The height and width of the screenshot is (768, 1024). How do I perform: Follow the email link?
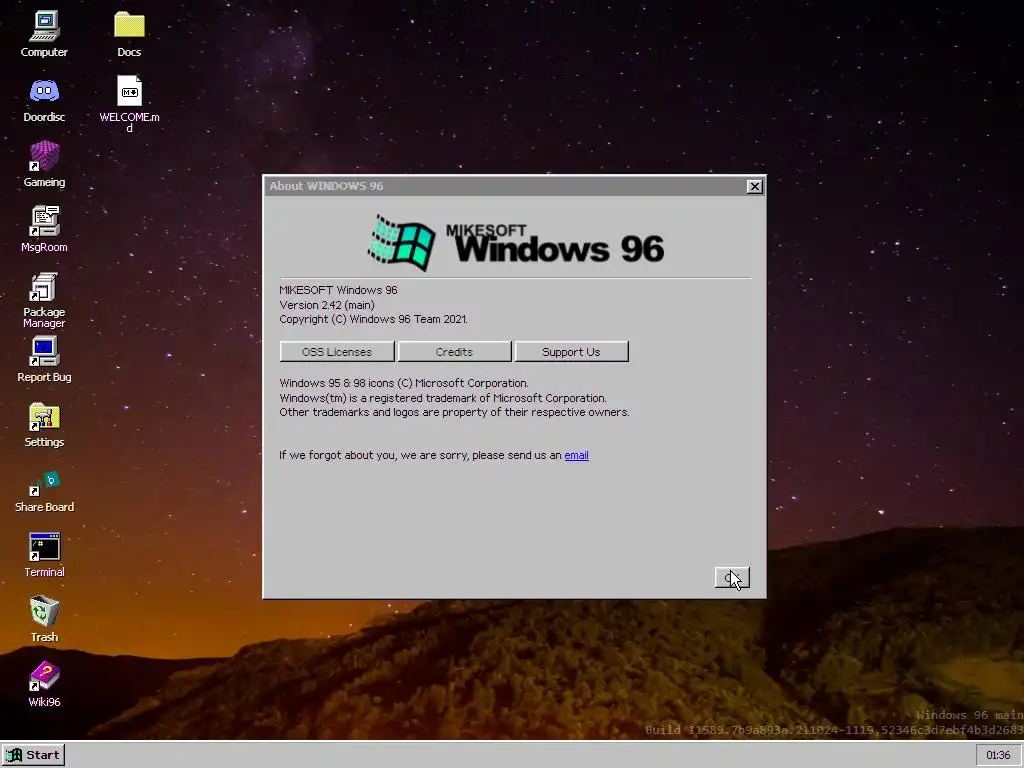576,455
